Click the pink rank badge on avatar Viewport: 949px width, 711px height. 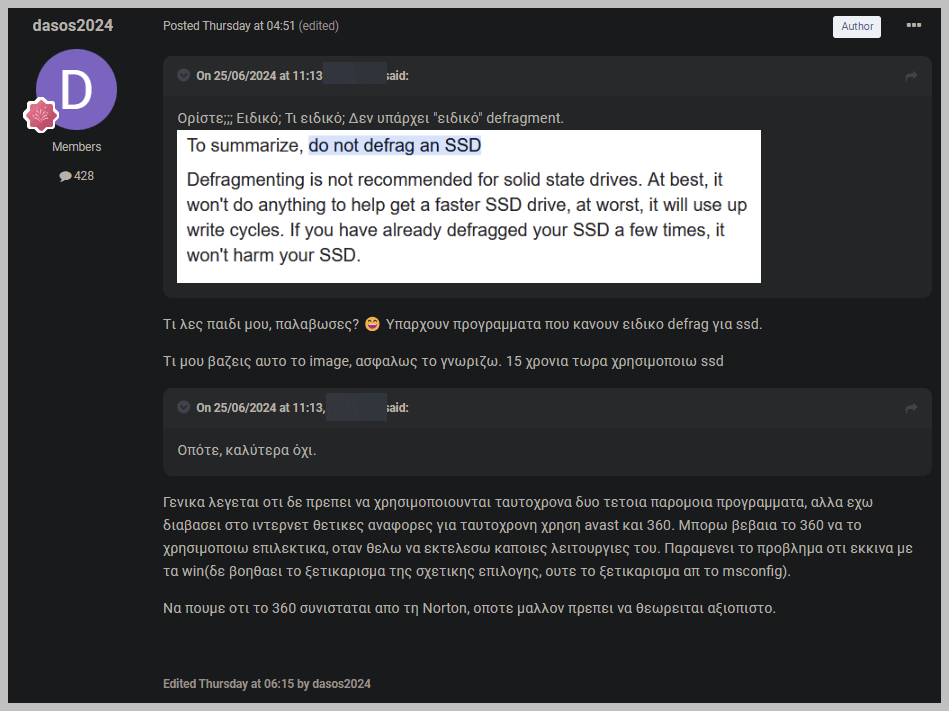41,114
